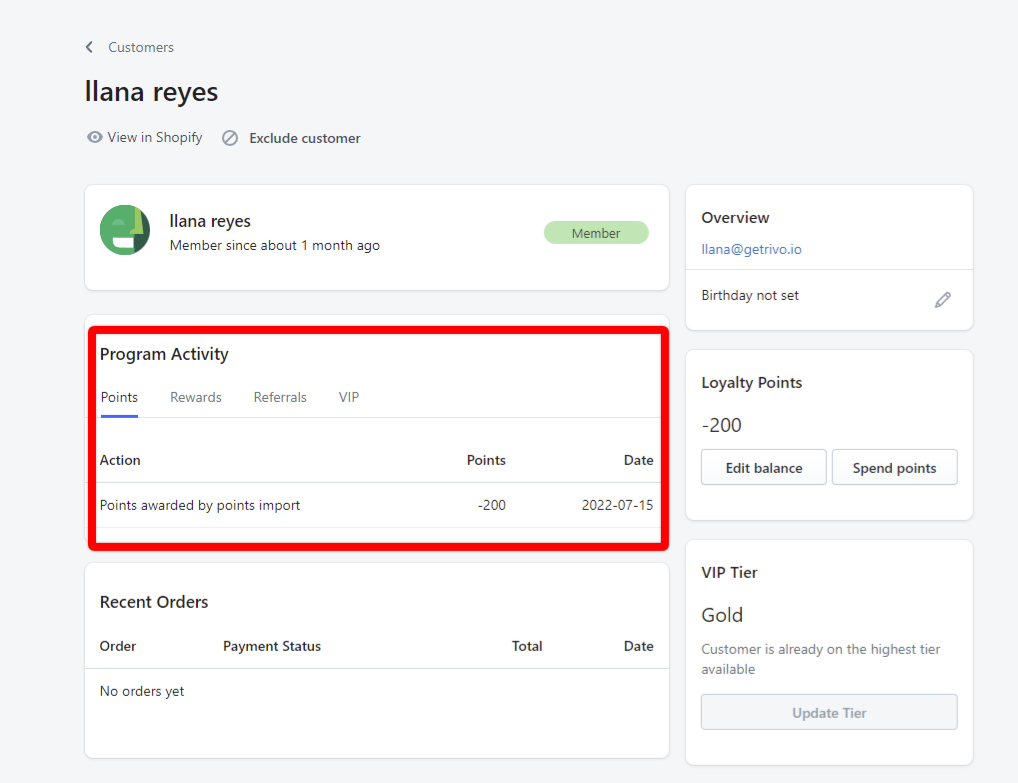
Task: Switch to the Referrals tab
Action: 280,397
